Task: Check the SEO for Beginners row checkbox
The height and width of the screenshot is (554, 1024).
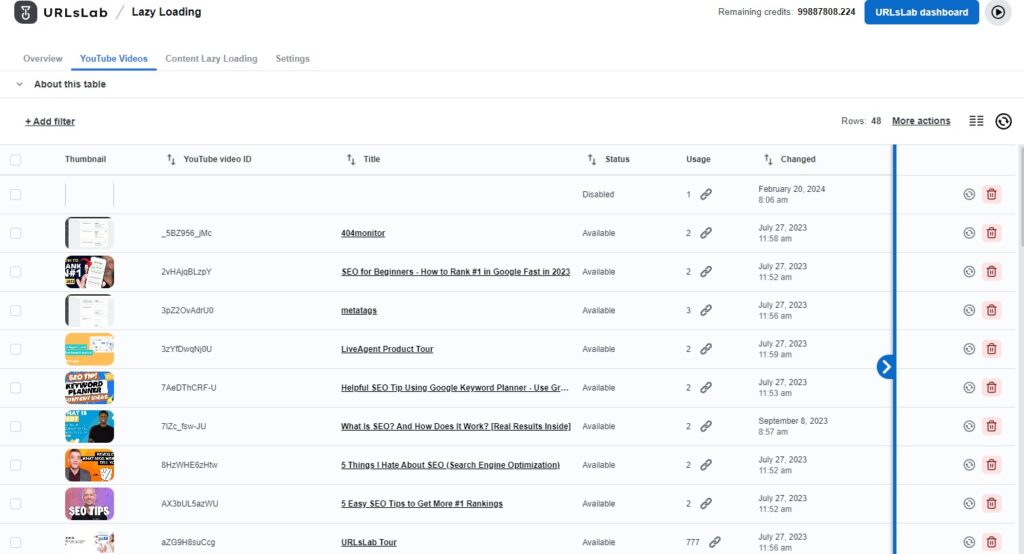Action: tap(16, 272)
